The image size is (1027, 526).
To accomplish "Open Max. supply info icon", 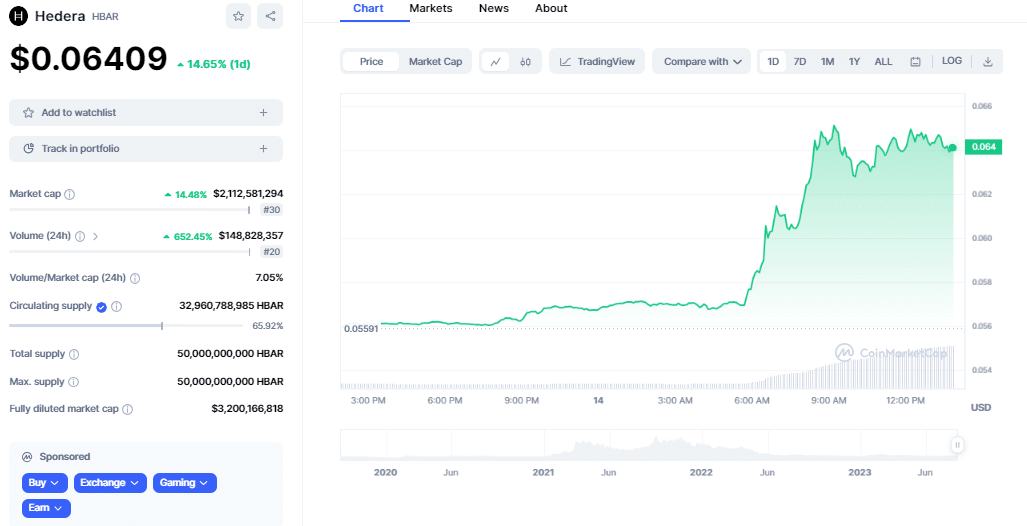I will (73, 382).
